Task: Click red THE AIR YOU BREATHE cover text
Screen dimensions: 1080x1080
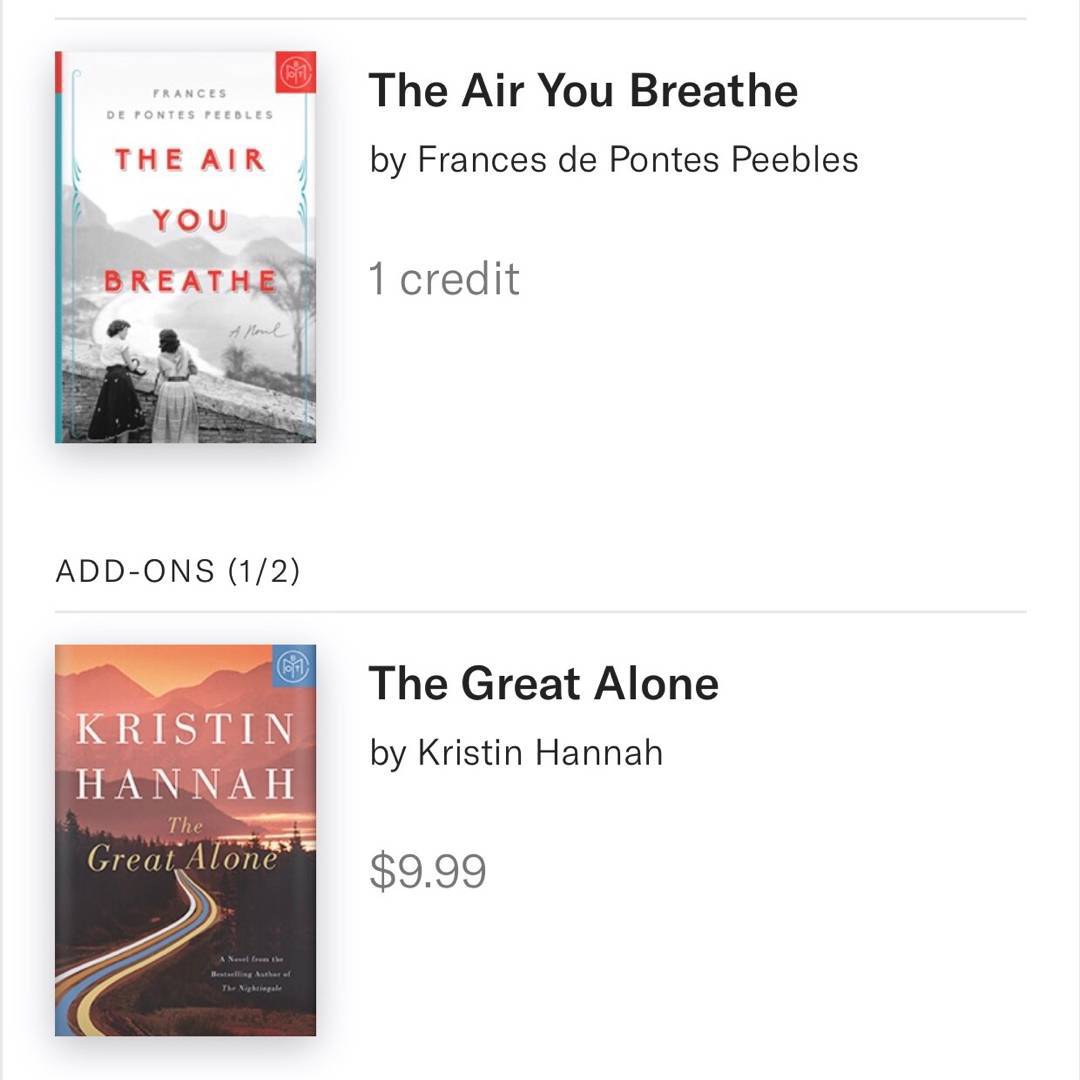Action: [x=189, y=220]
